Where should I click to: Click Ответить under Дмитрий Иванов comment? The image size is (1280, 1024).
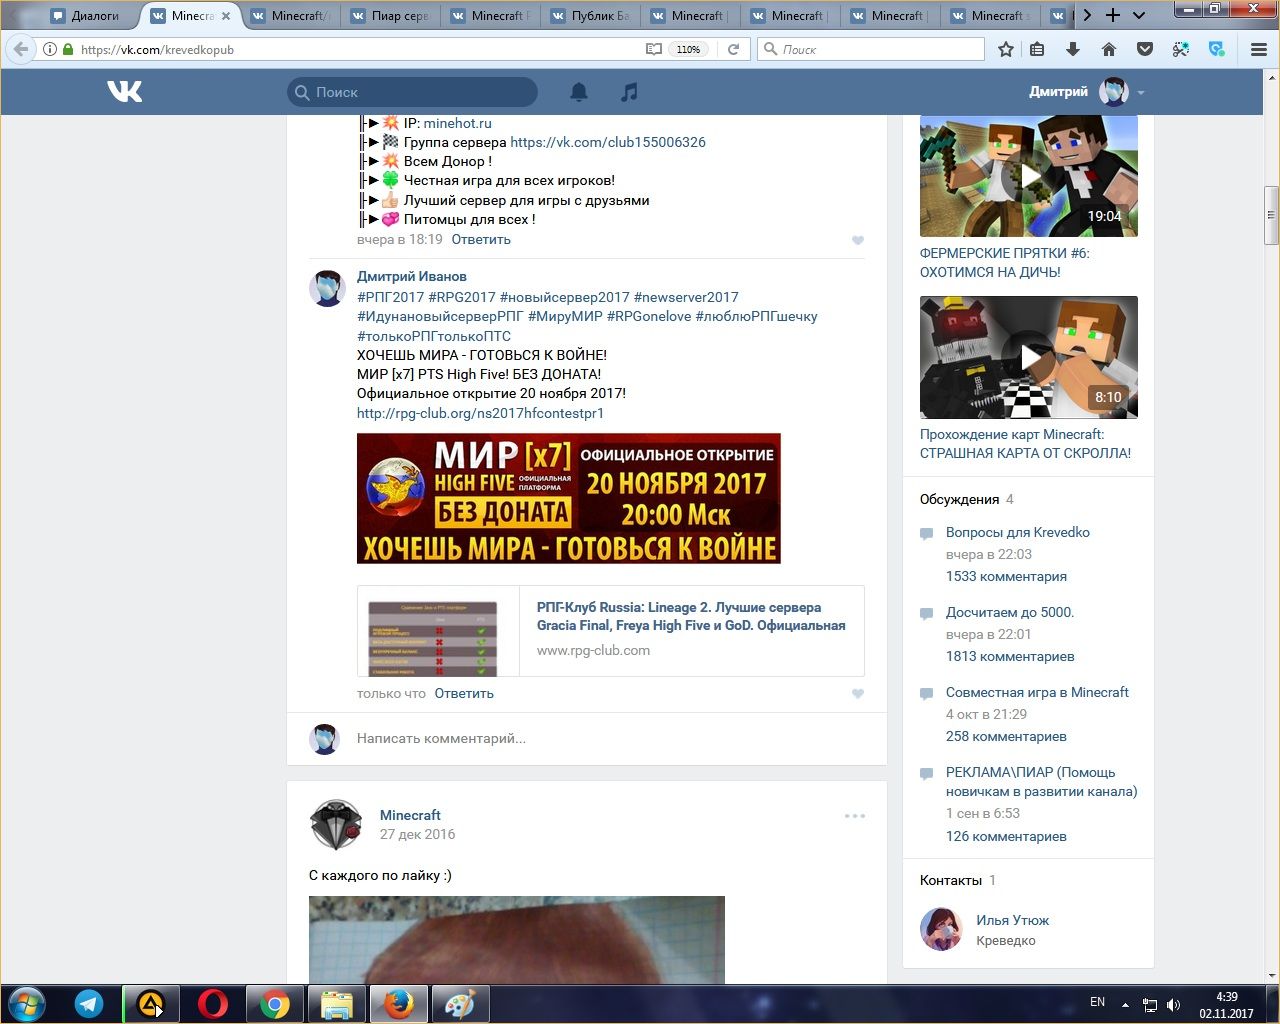click(464, 693)
